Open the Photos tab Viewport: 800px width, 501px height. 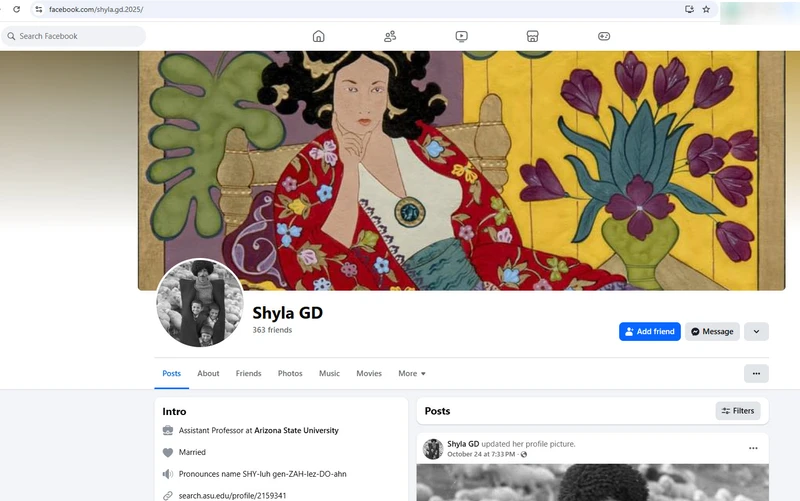[290, 373]
